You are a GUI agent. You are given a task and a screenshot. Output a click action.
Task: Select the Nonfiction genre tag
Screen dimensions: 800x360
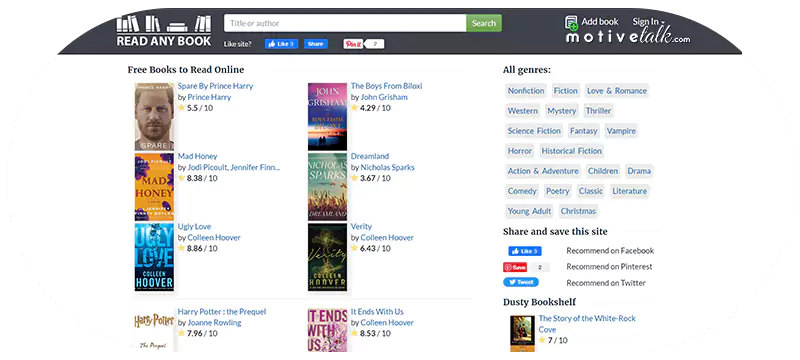[x=526, y=91]
